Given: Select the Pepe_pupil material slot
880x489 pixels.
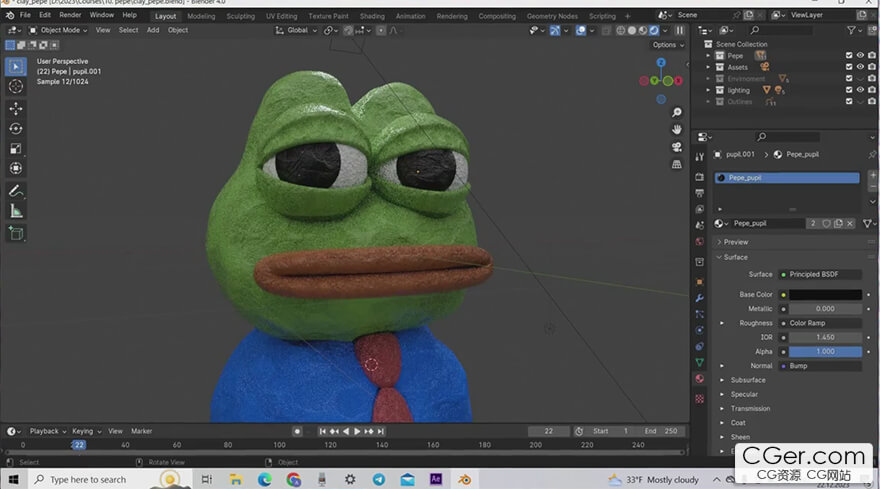Looking at the screenshot, I should tap(787, 178).
